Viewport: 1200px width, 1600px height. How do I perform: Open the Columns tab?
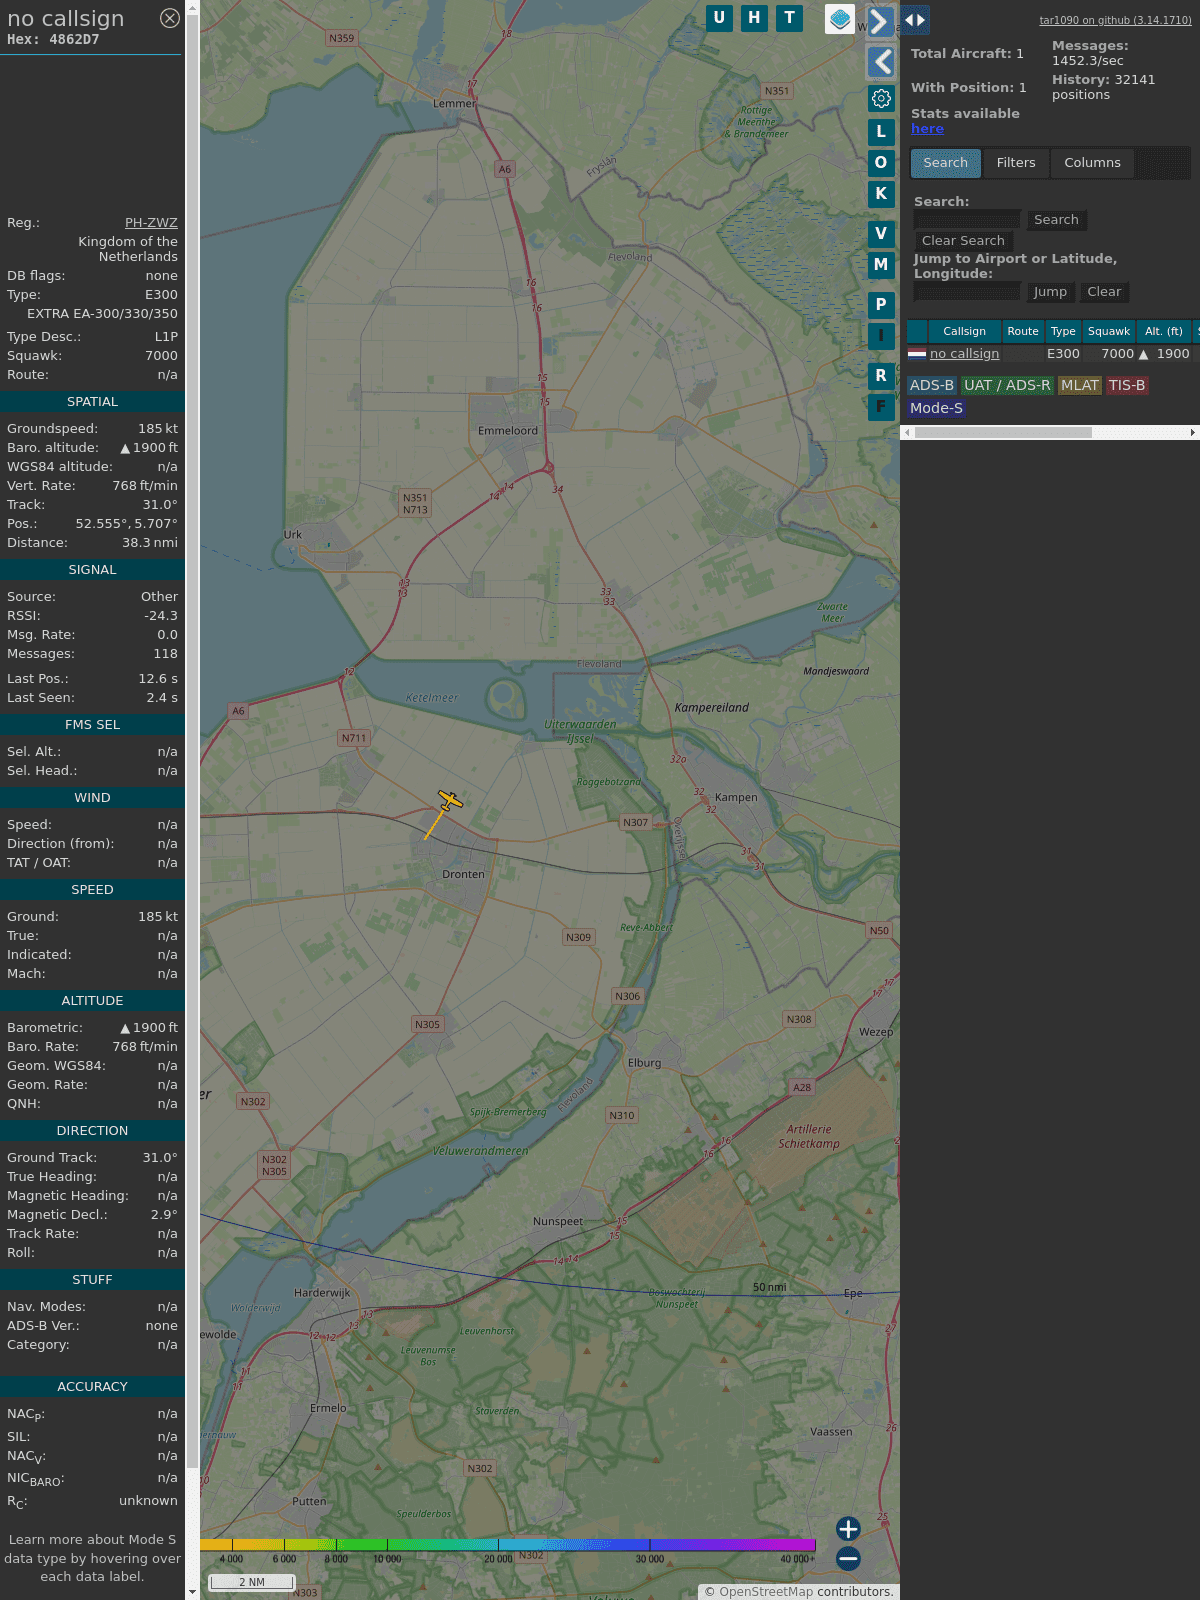(x=1092, y=163)
